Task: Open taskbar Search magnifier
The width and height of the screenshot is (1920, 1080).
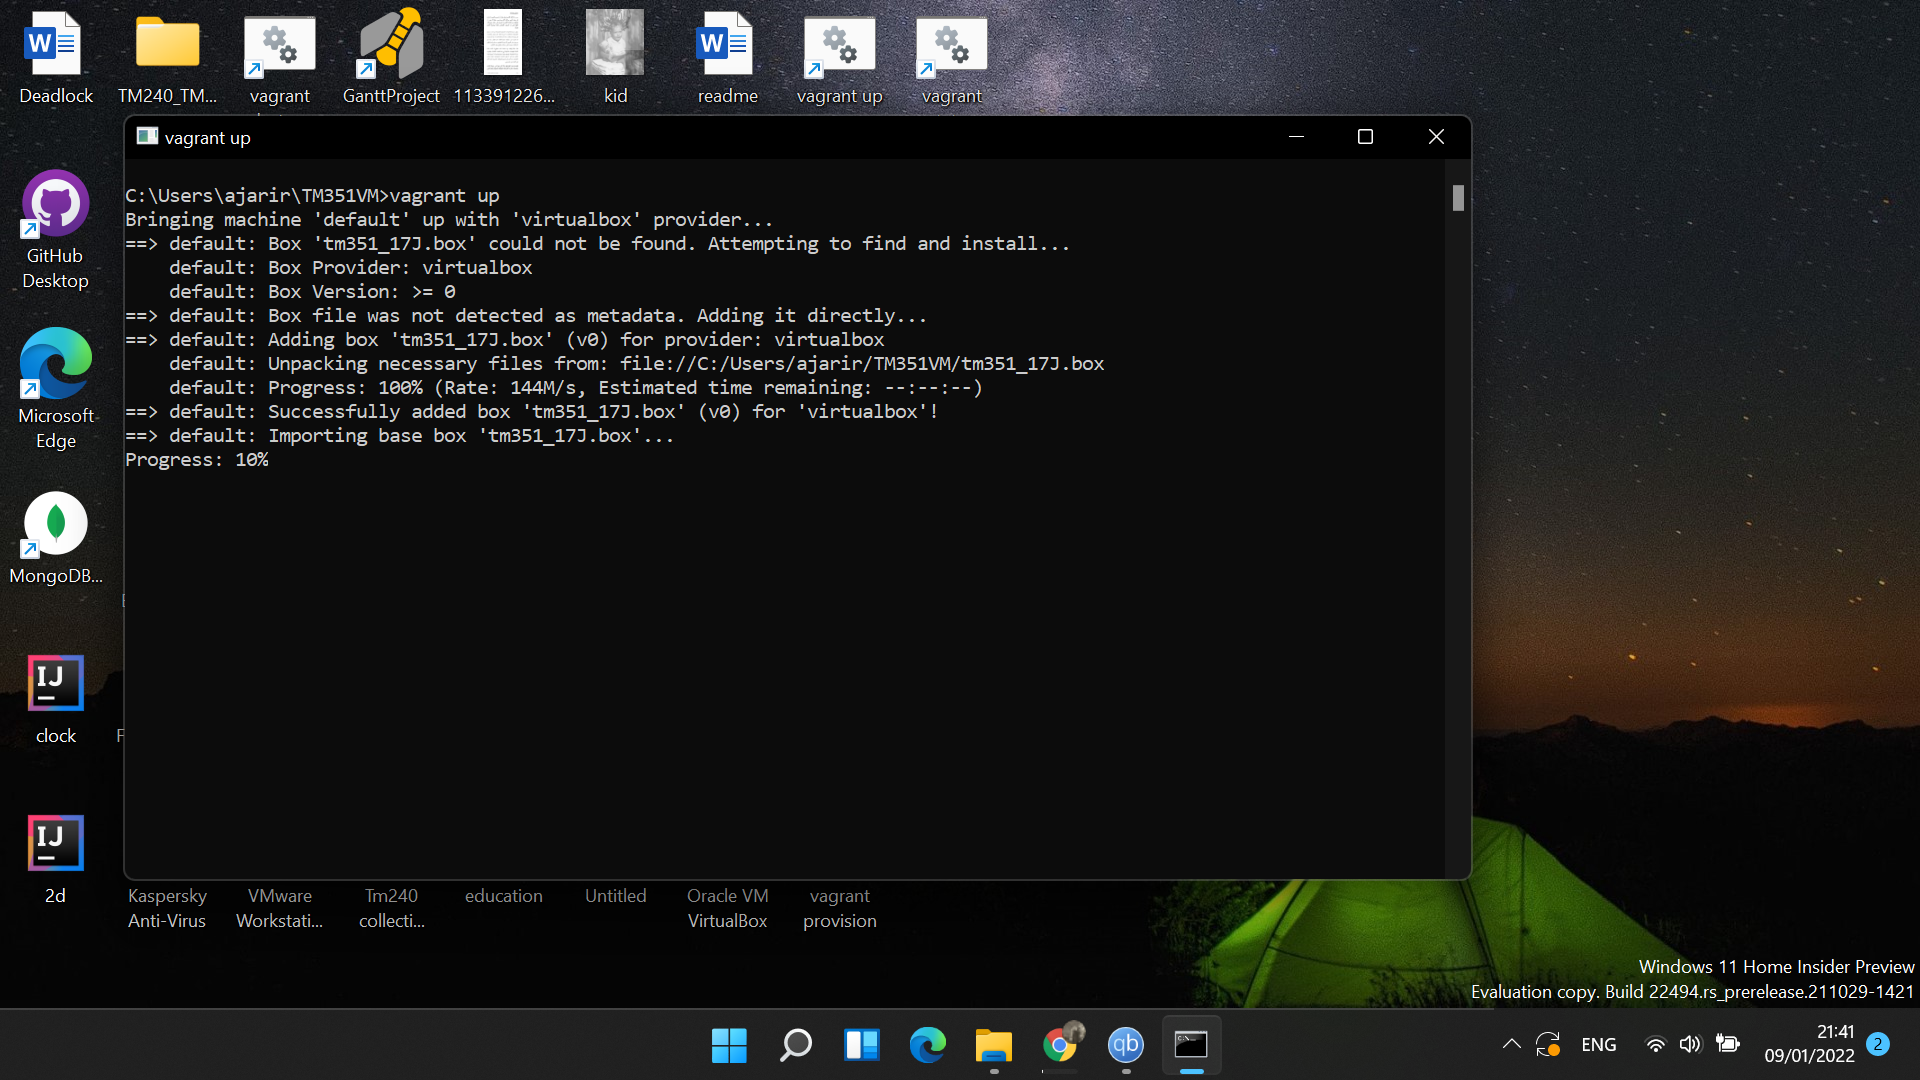Action: point(795,1045)
